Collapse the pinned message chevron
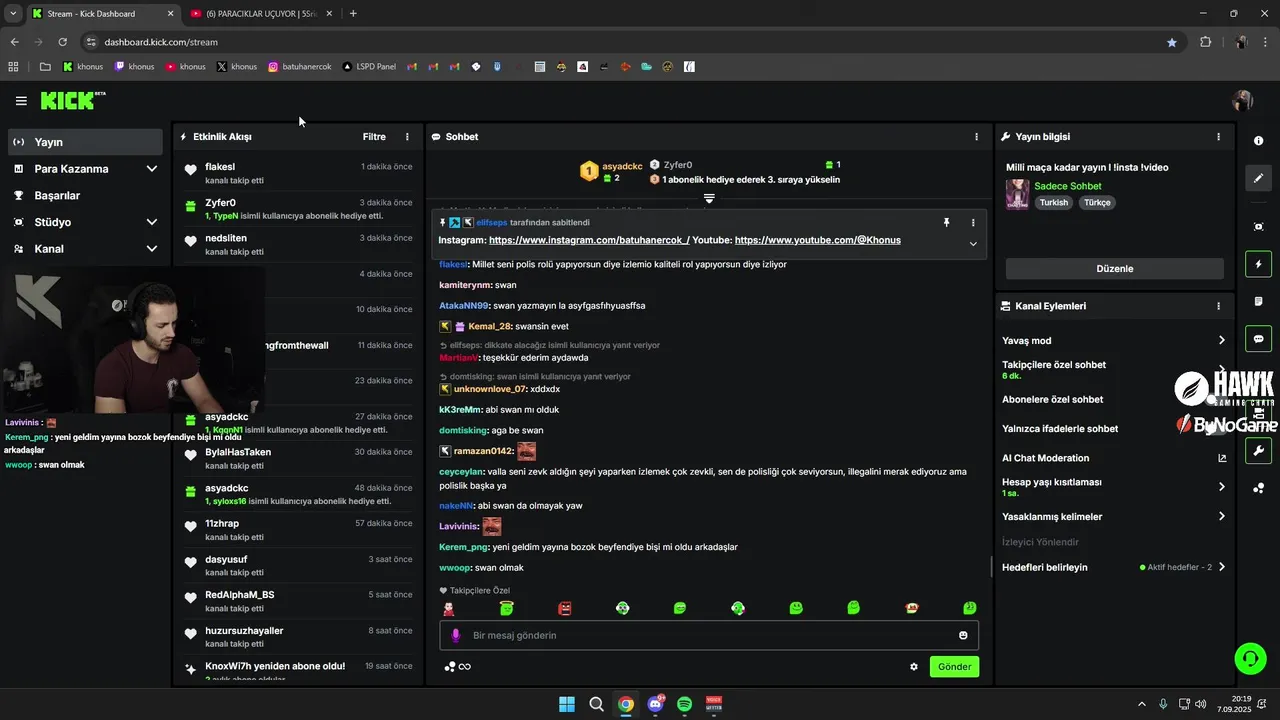Screen dimensions: 1280x720 (x=973, y=244)
